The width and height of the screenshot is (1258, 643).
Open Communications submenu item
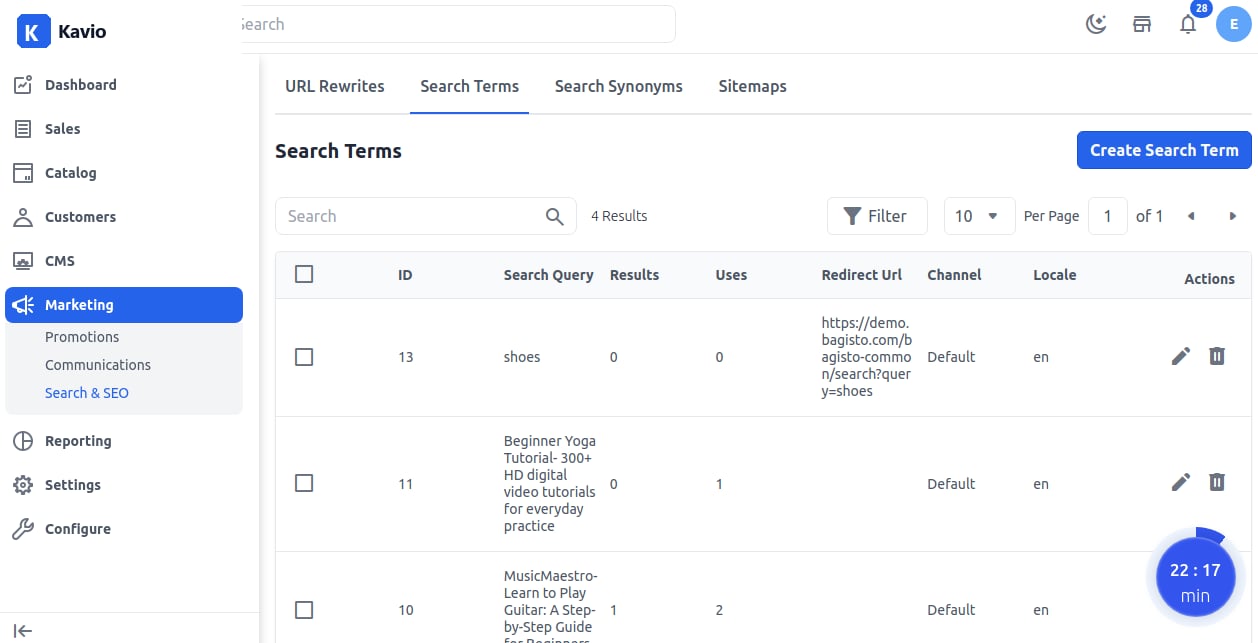point(98,365)
